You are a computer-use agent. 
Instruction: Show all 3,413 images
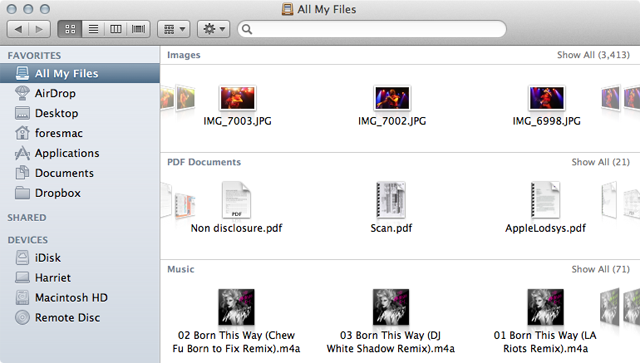tap(593, 55)
